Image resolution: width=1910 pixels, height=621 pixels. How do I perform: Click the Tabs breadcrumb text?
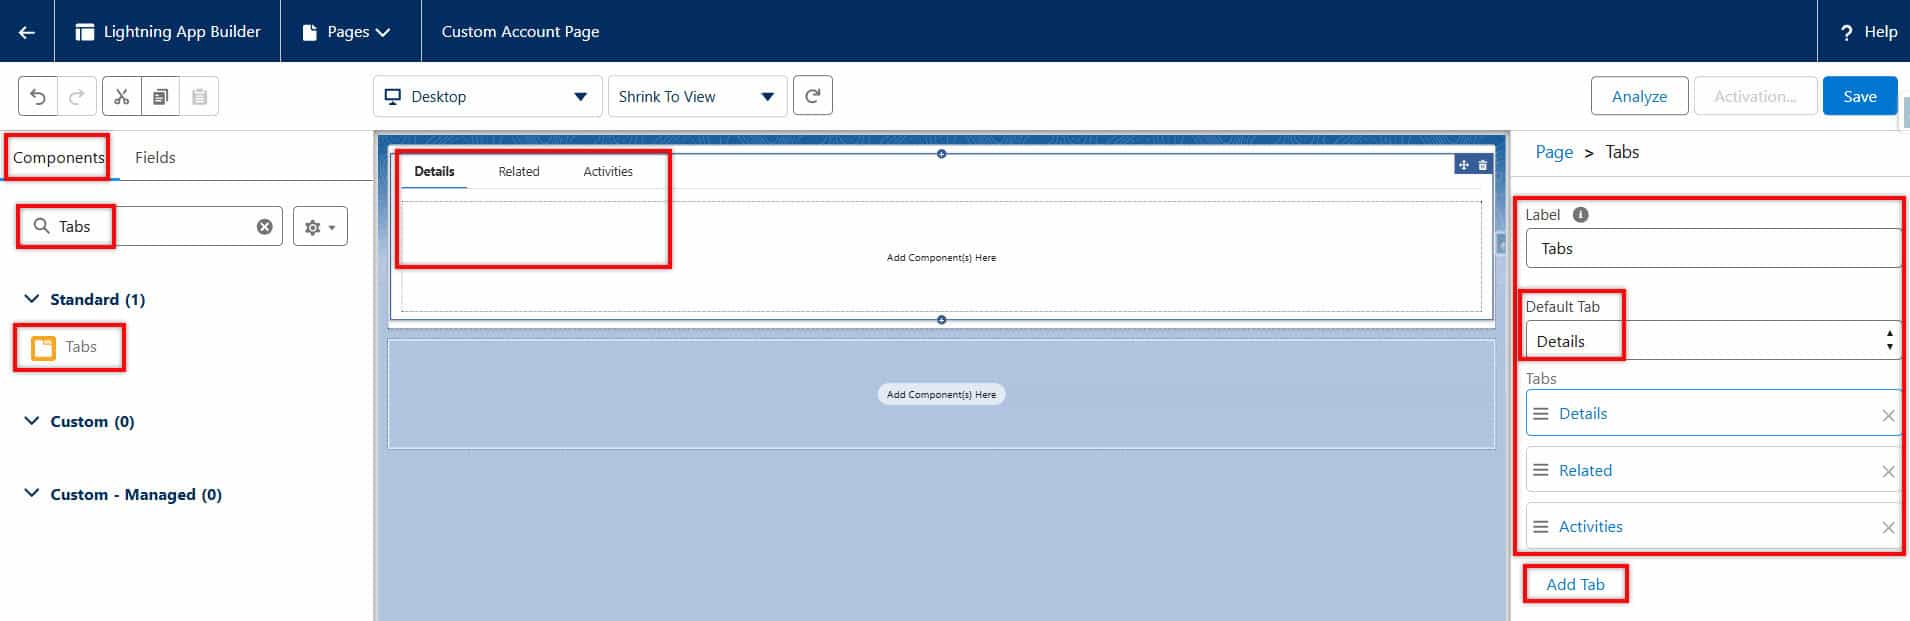click(x=1622, y=152)
